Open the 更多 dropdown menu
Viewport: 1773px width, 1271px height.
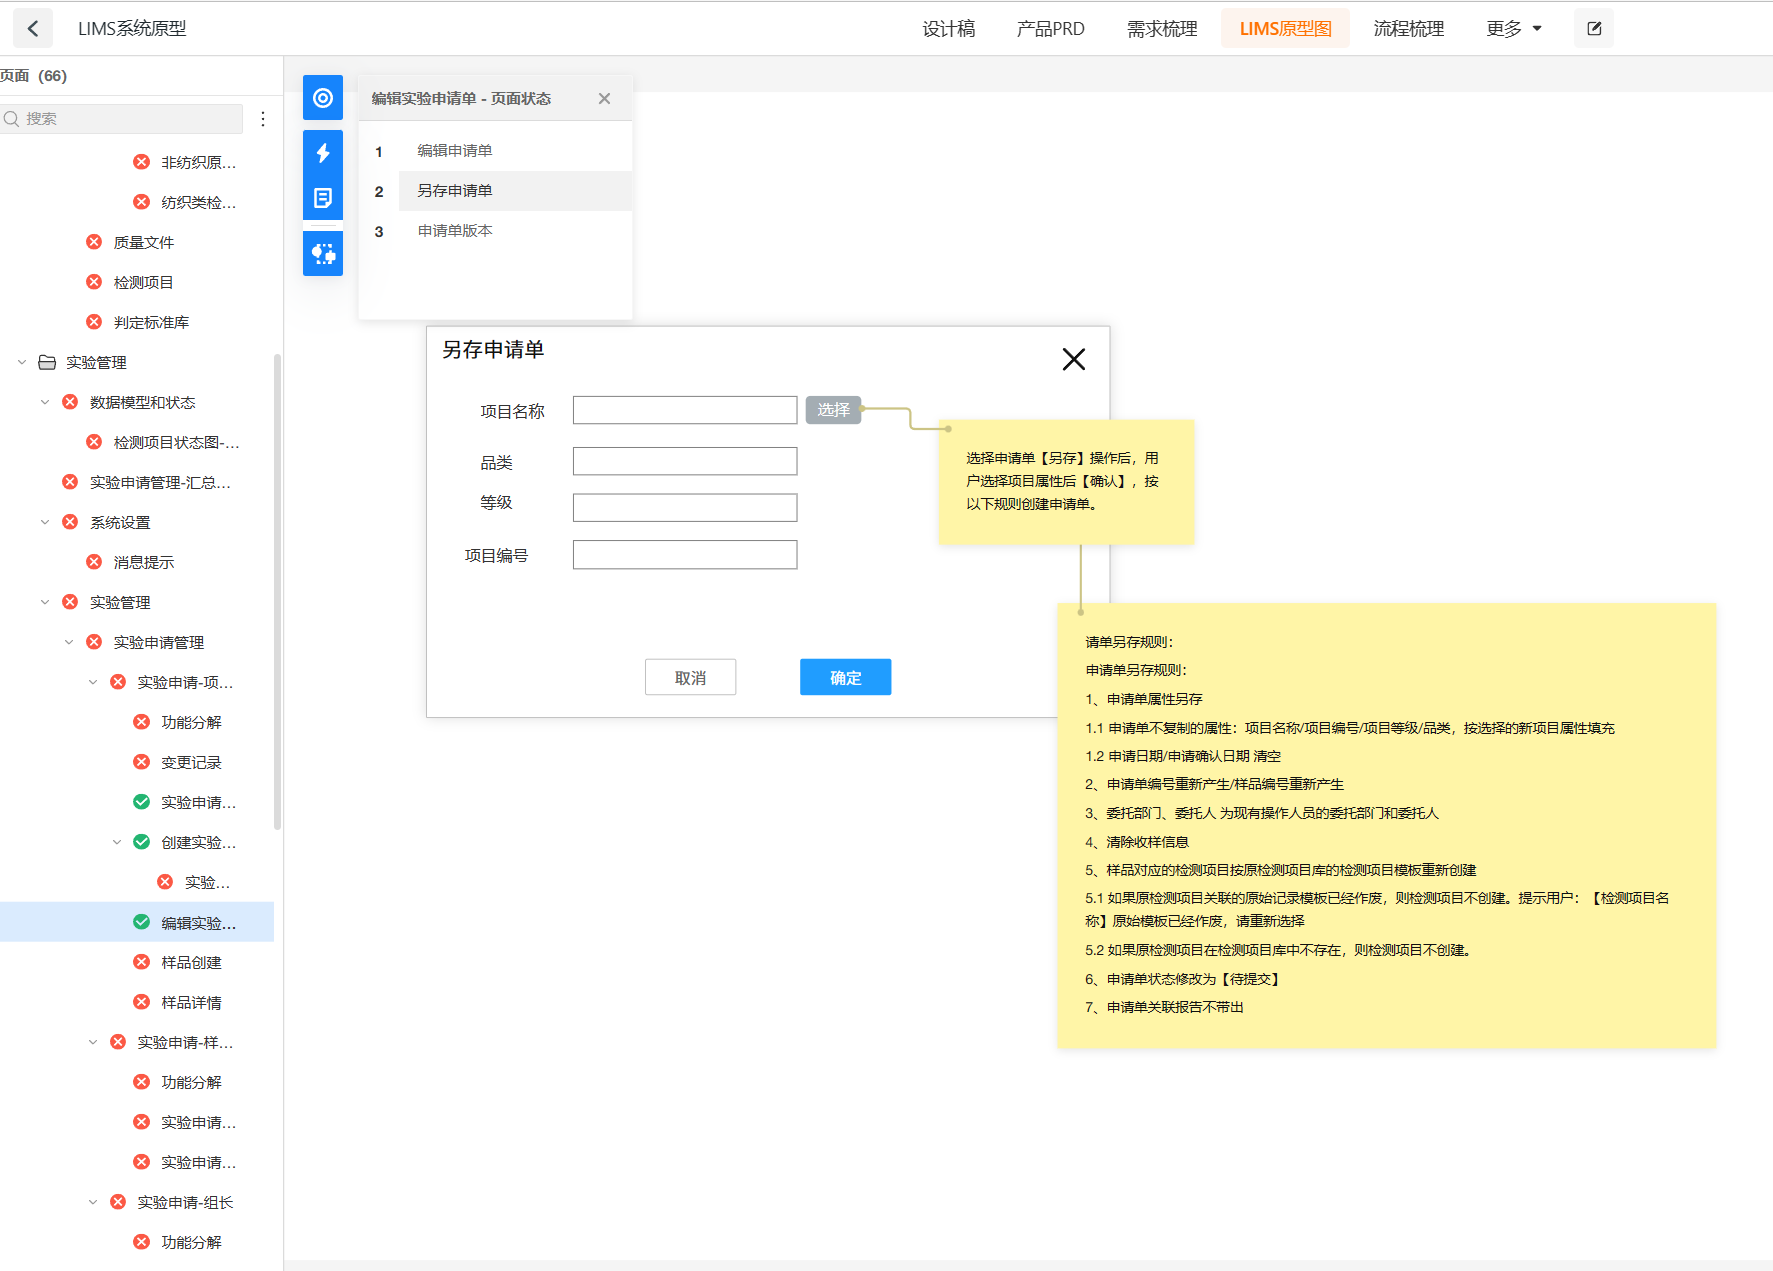[1513, 29]
